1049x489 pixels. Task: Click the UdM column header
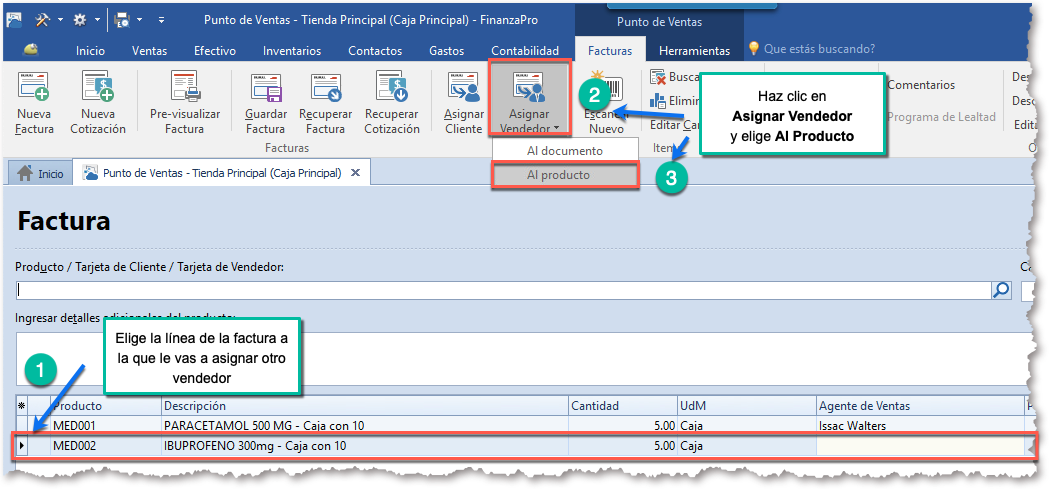click(x=747, y=405)
